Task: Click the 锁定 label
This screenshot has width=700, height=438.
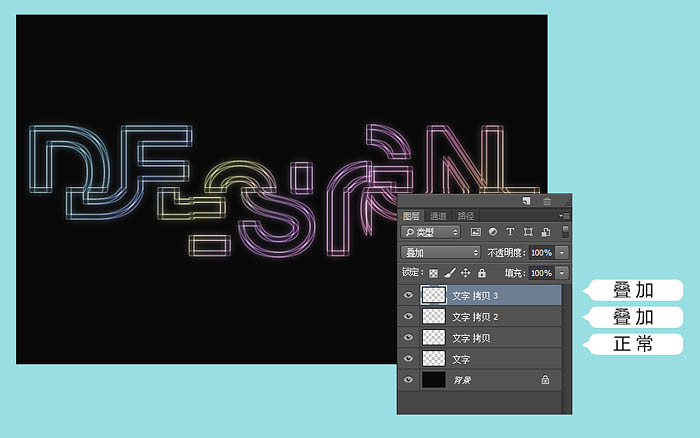Action: tap(412, 272)
